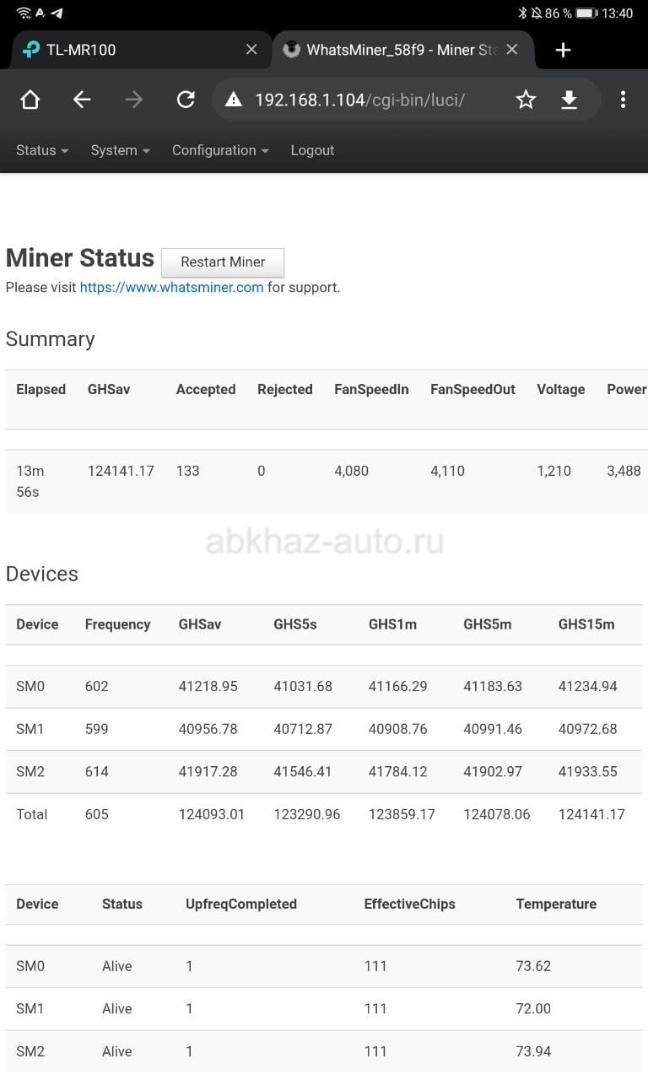Reload the page with refresh icon
Screen dimensions: 648x1080
pyautogui.click(x=186, y=100)
